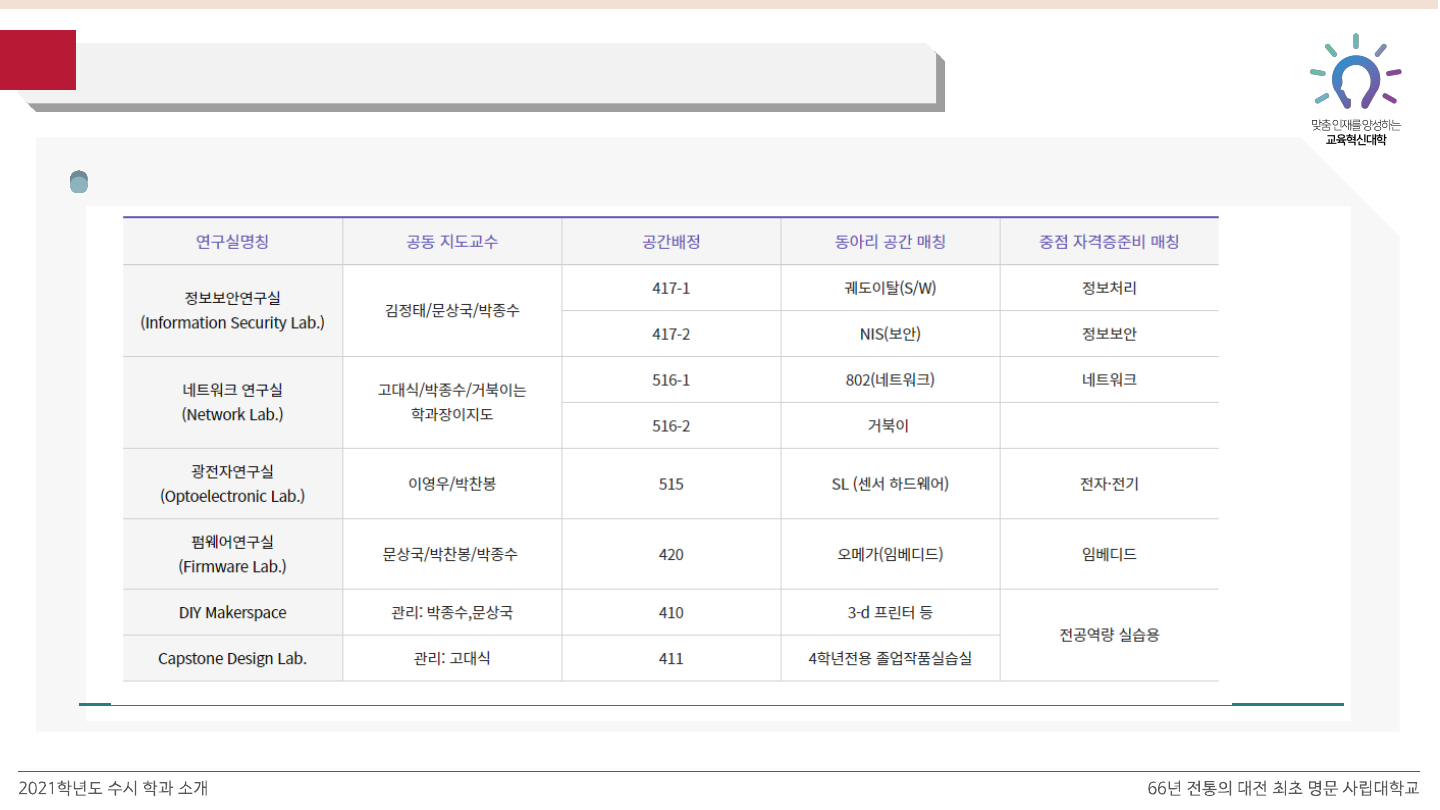Select the Network Lab. row label
This screenshot has width=1440, height=810.
pyautogui.click(x=232, y=402)
